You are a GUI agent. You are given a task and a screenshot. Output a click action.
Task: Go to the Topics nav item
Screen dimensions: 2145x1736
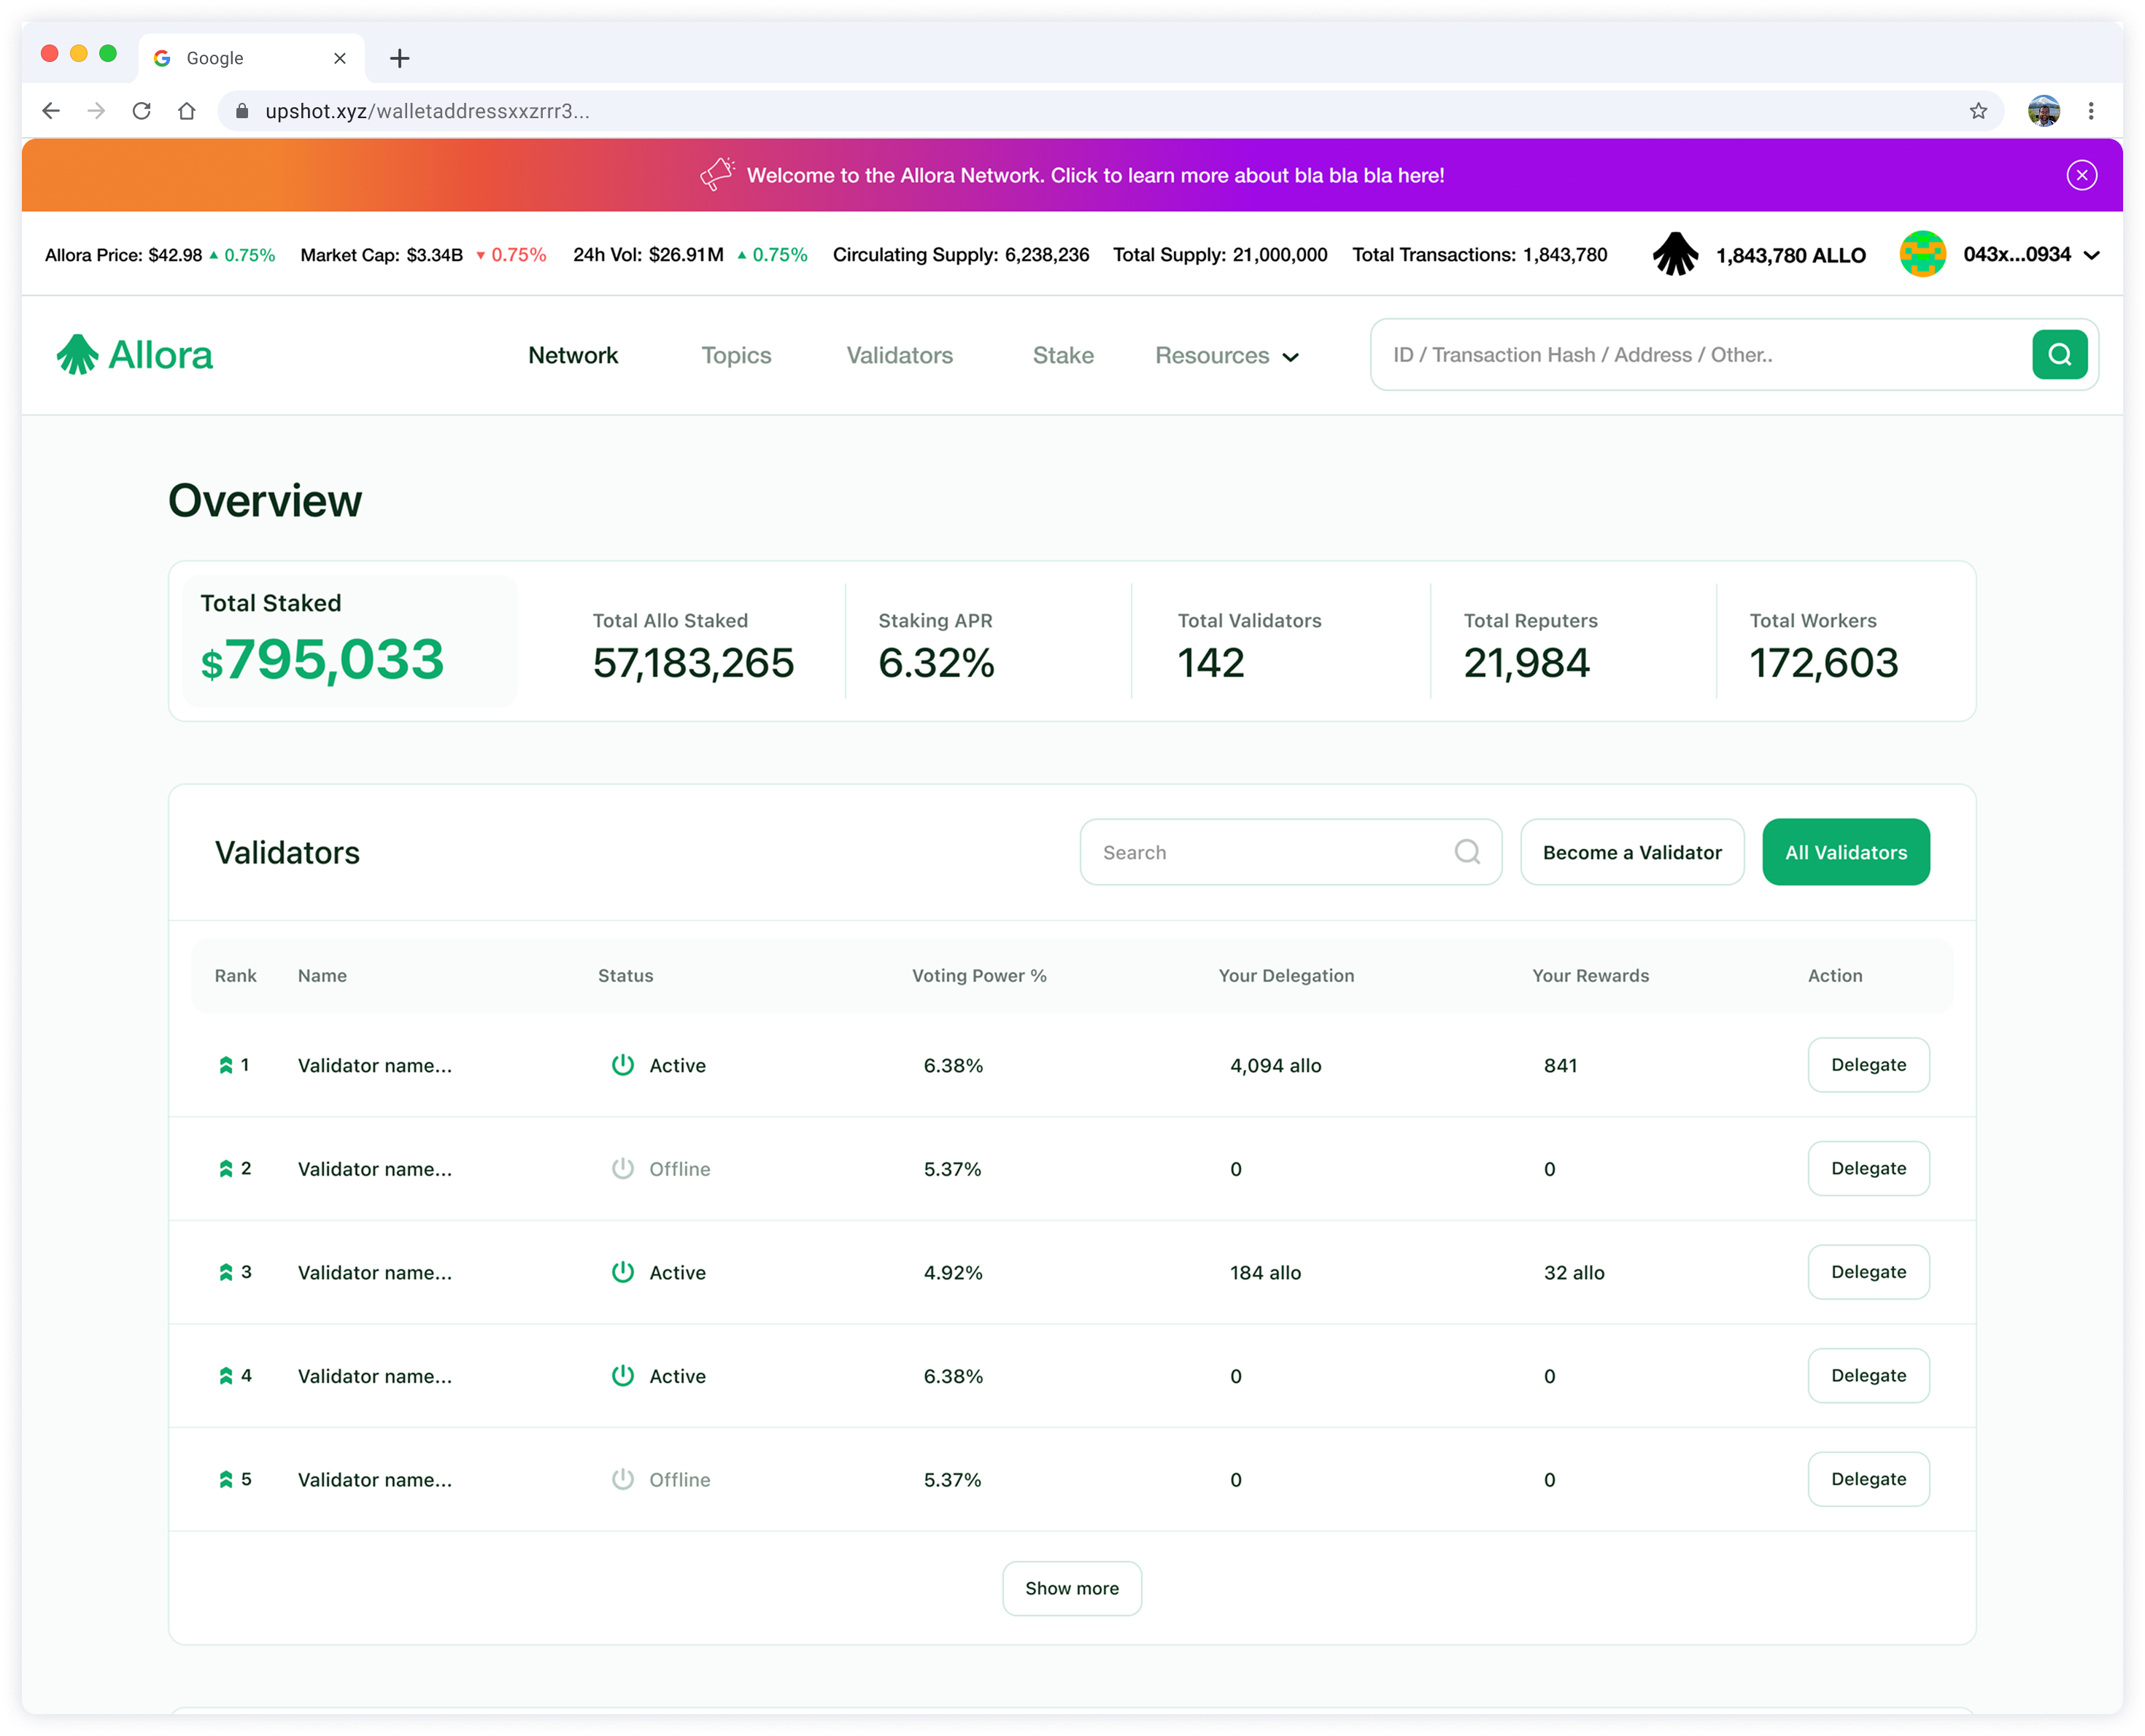tap(736, 355)
